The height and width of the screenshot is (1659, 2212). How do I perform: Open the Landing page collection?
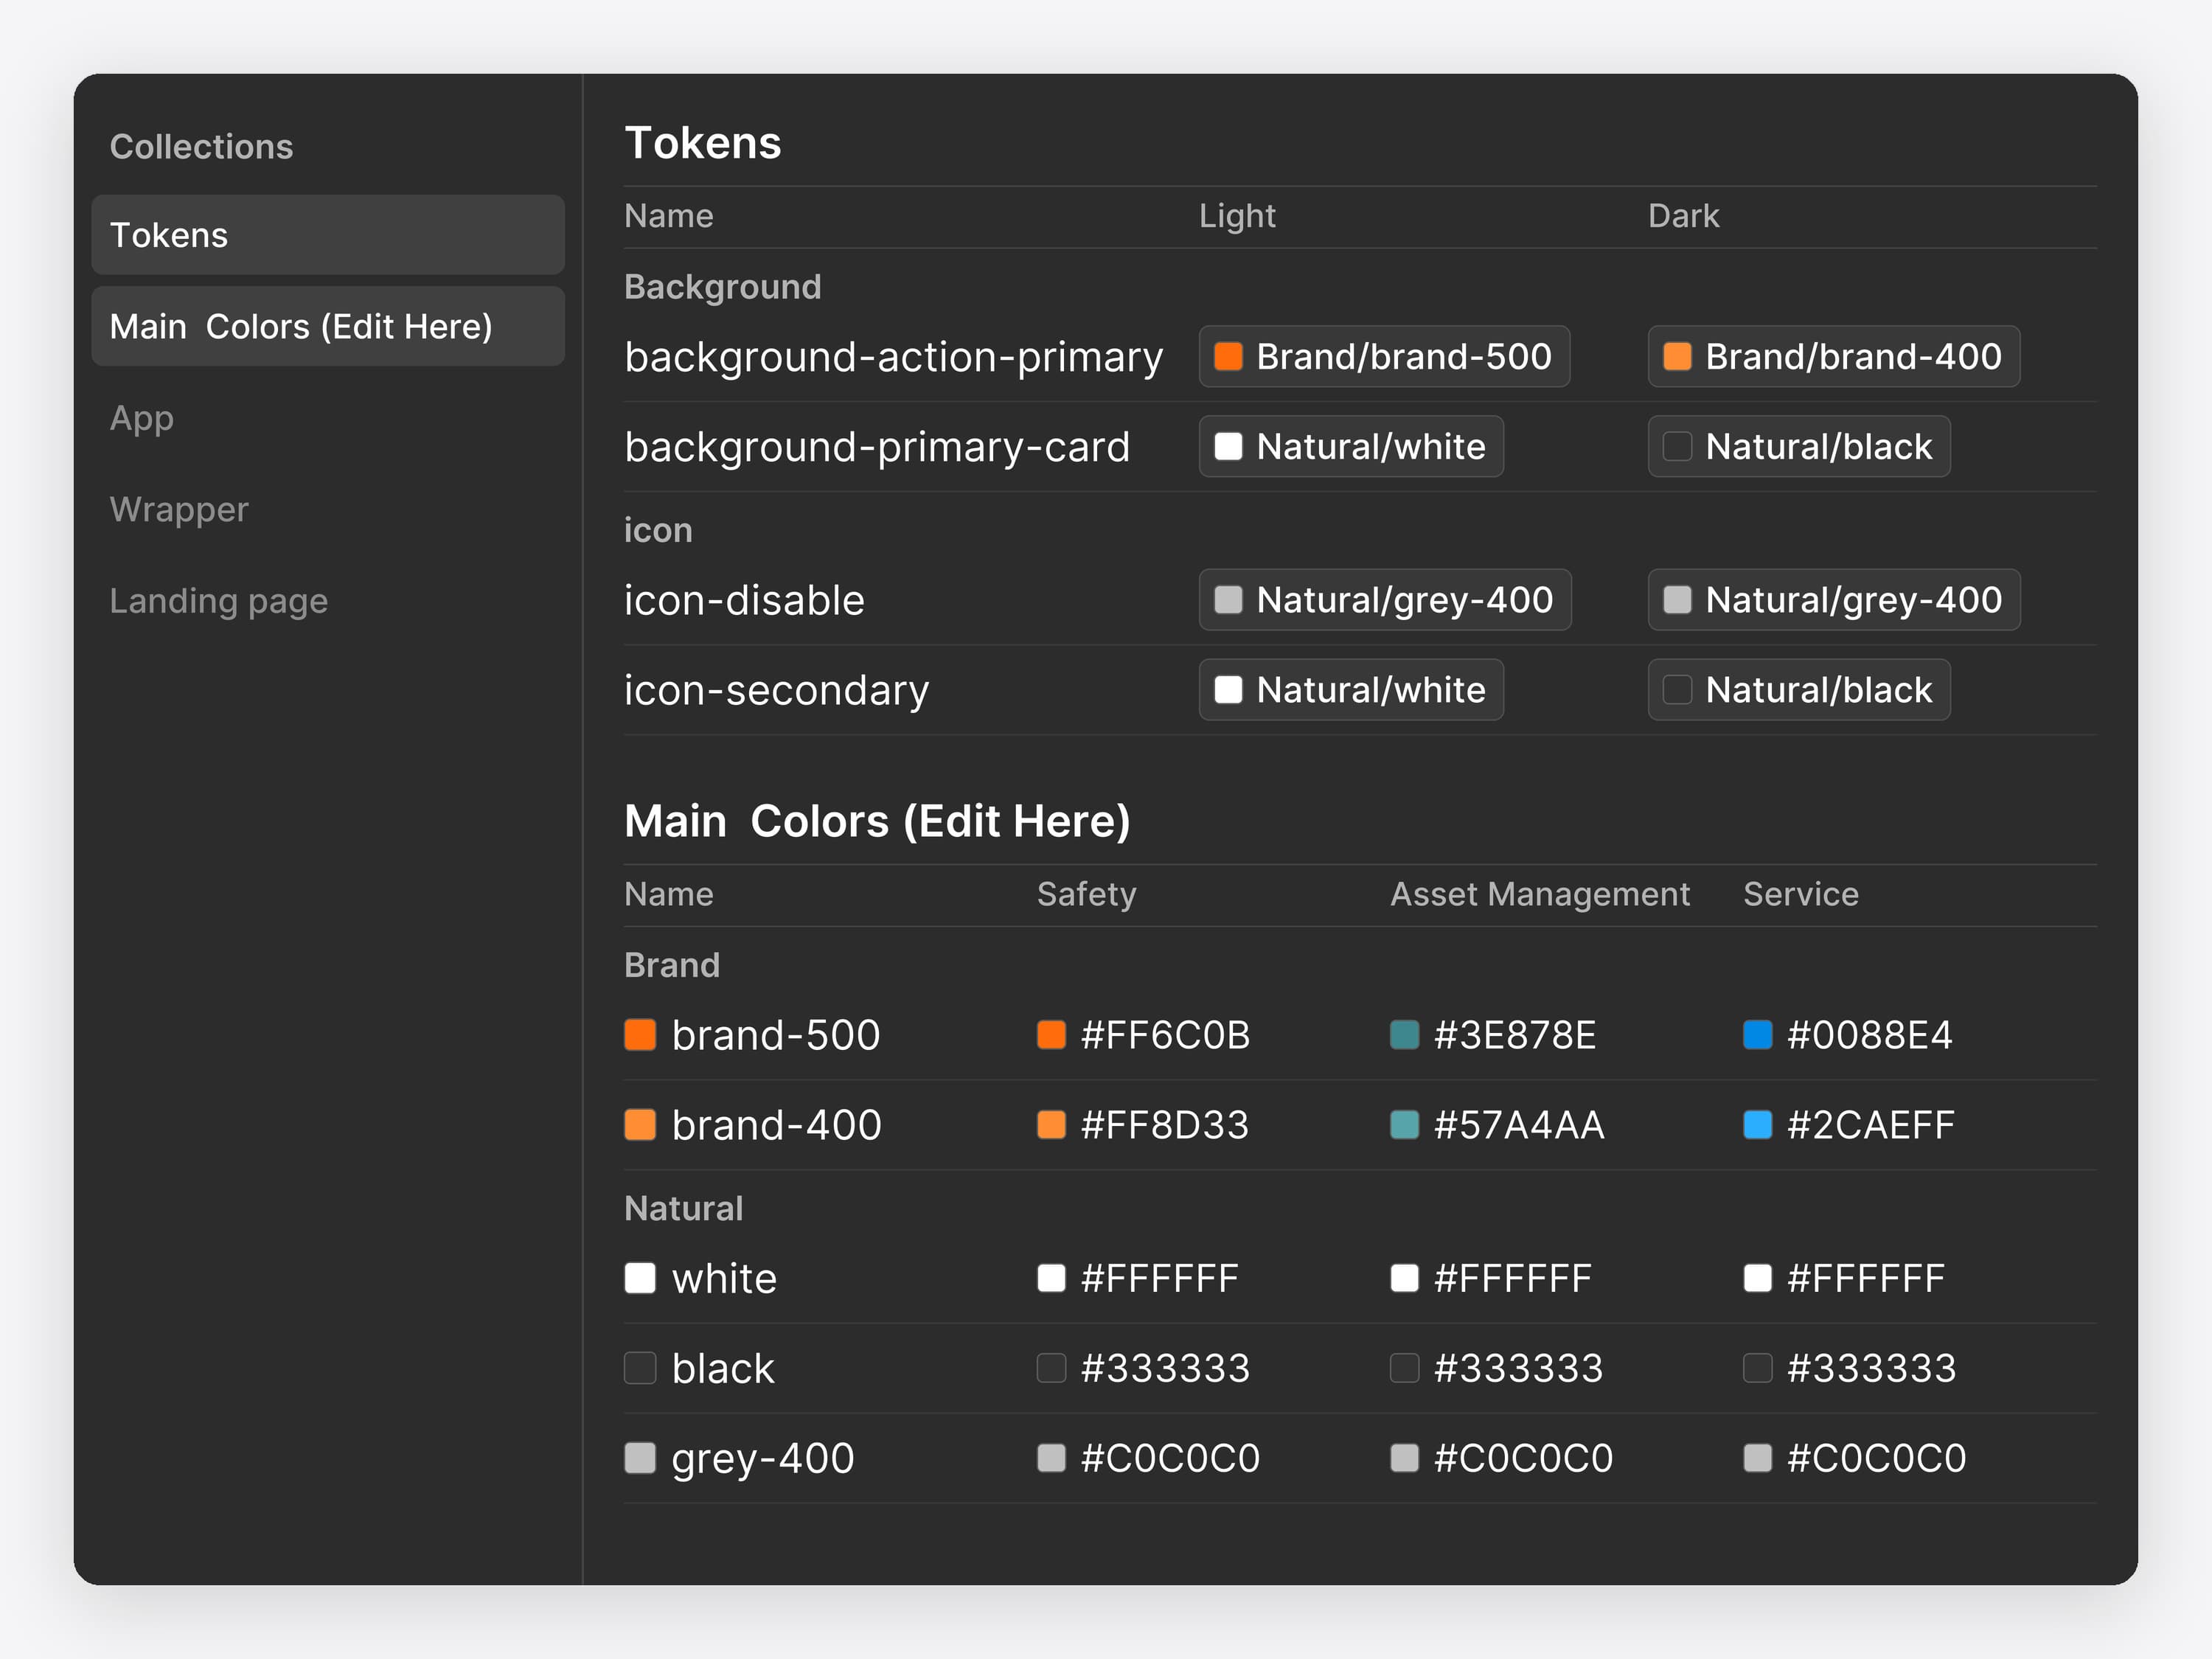tap(219, 601)
